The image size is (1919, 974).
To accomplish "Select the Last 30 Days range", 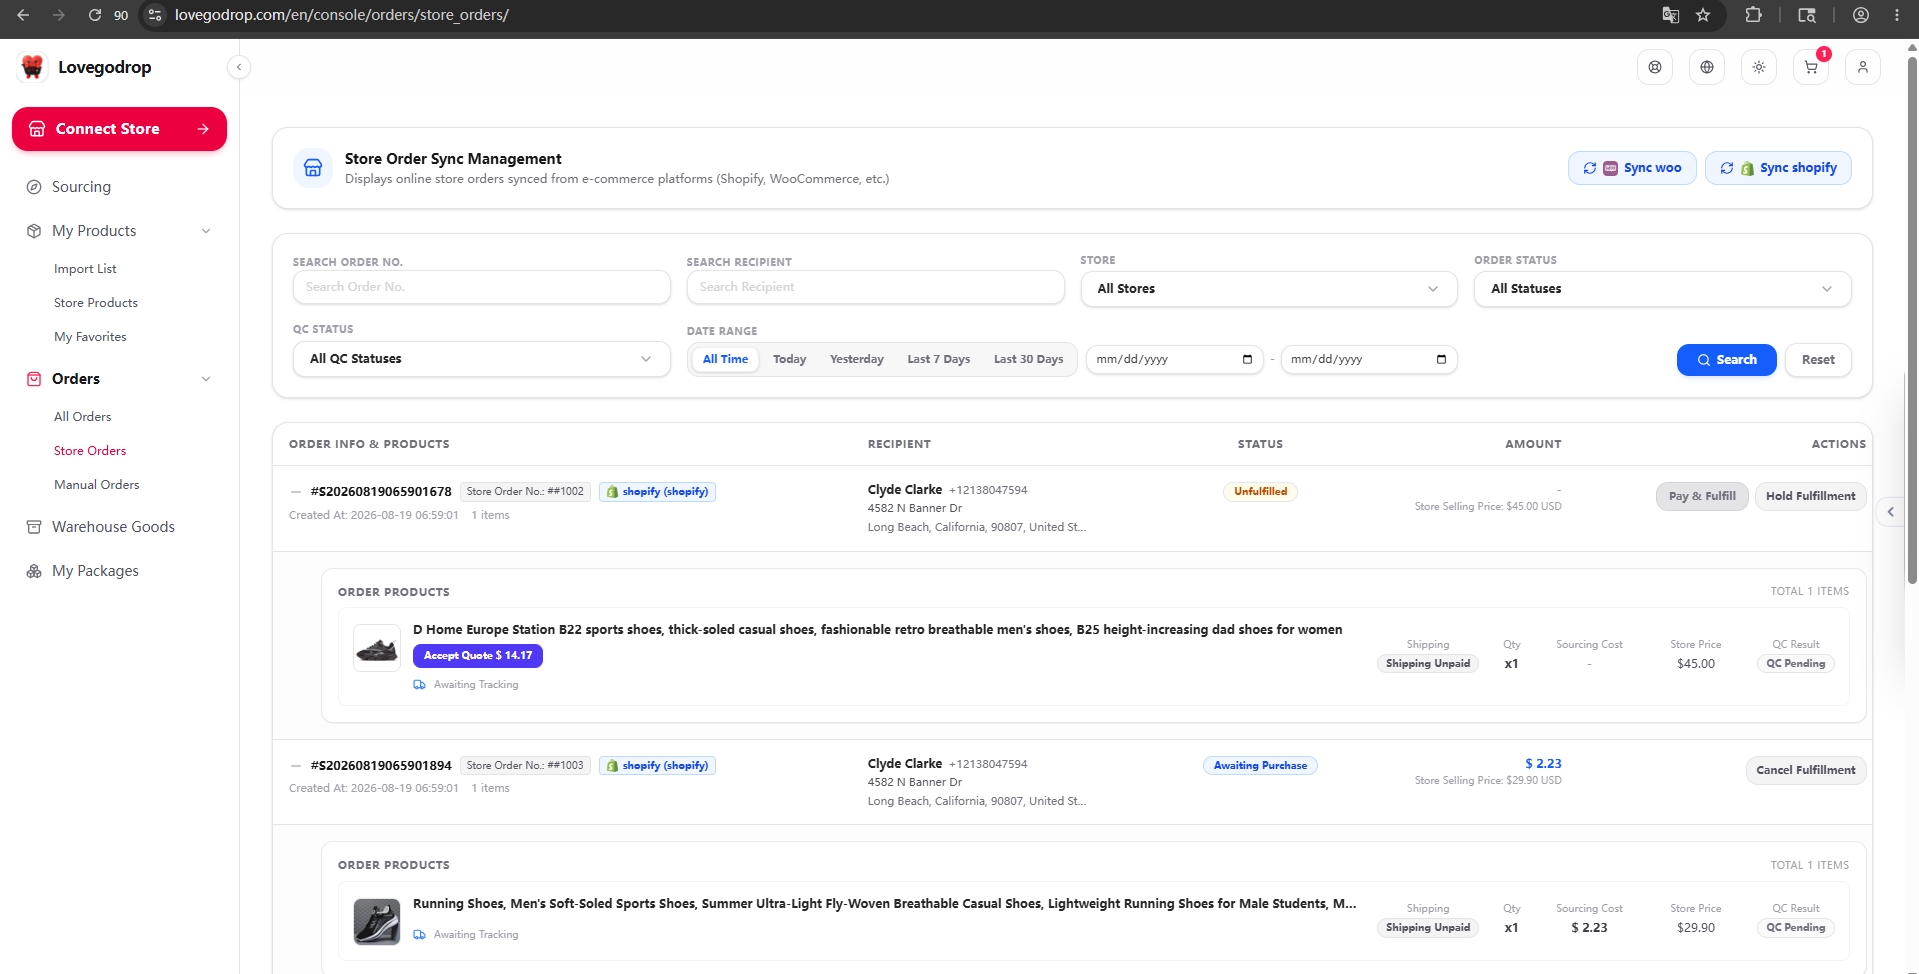I will click(x=1028, y=359).
